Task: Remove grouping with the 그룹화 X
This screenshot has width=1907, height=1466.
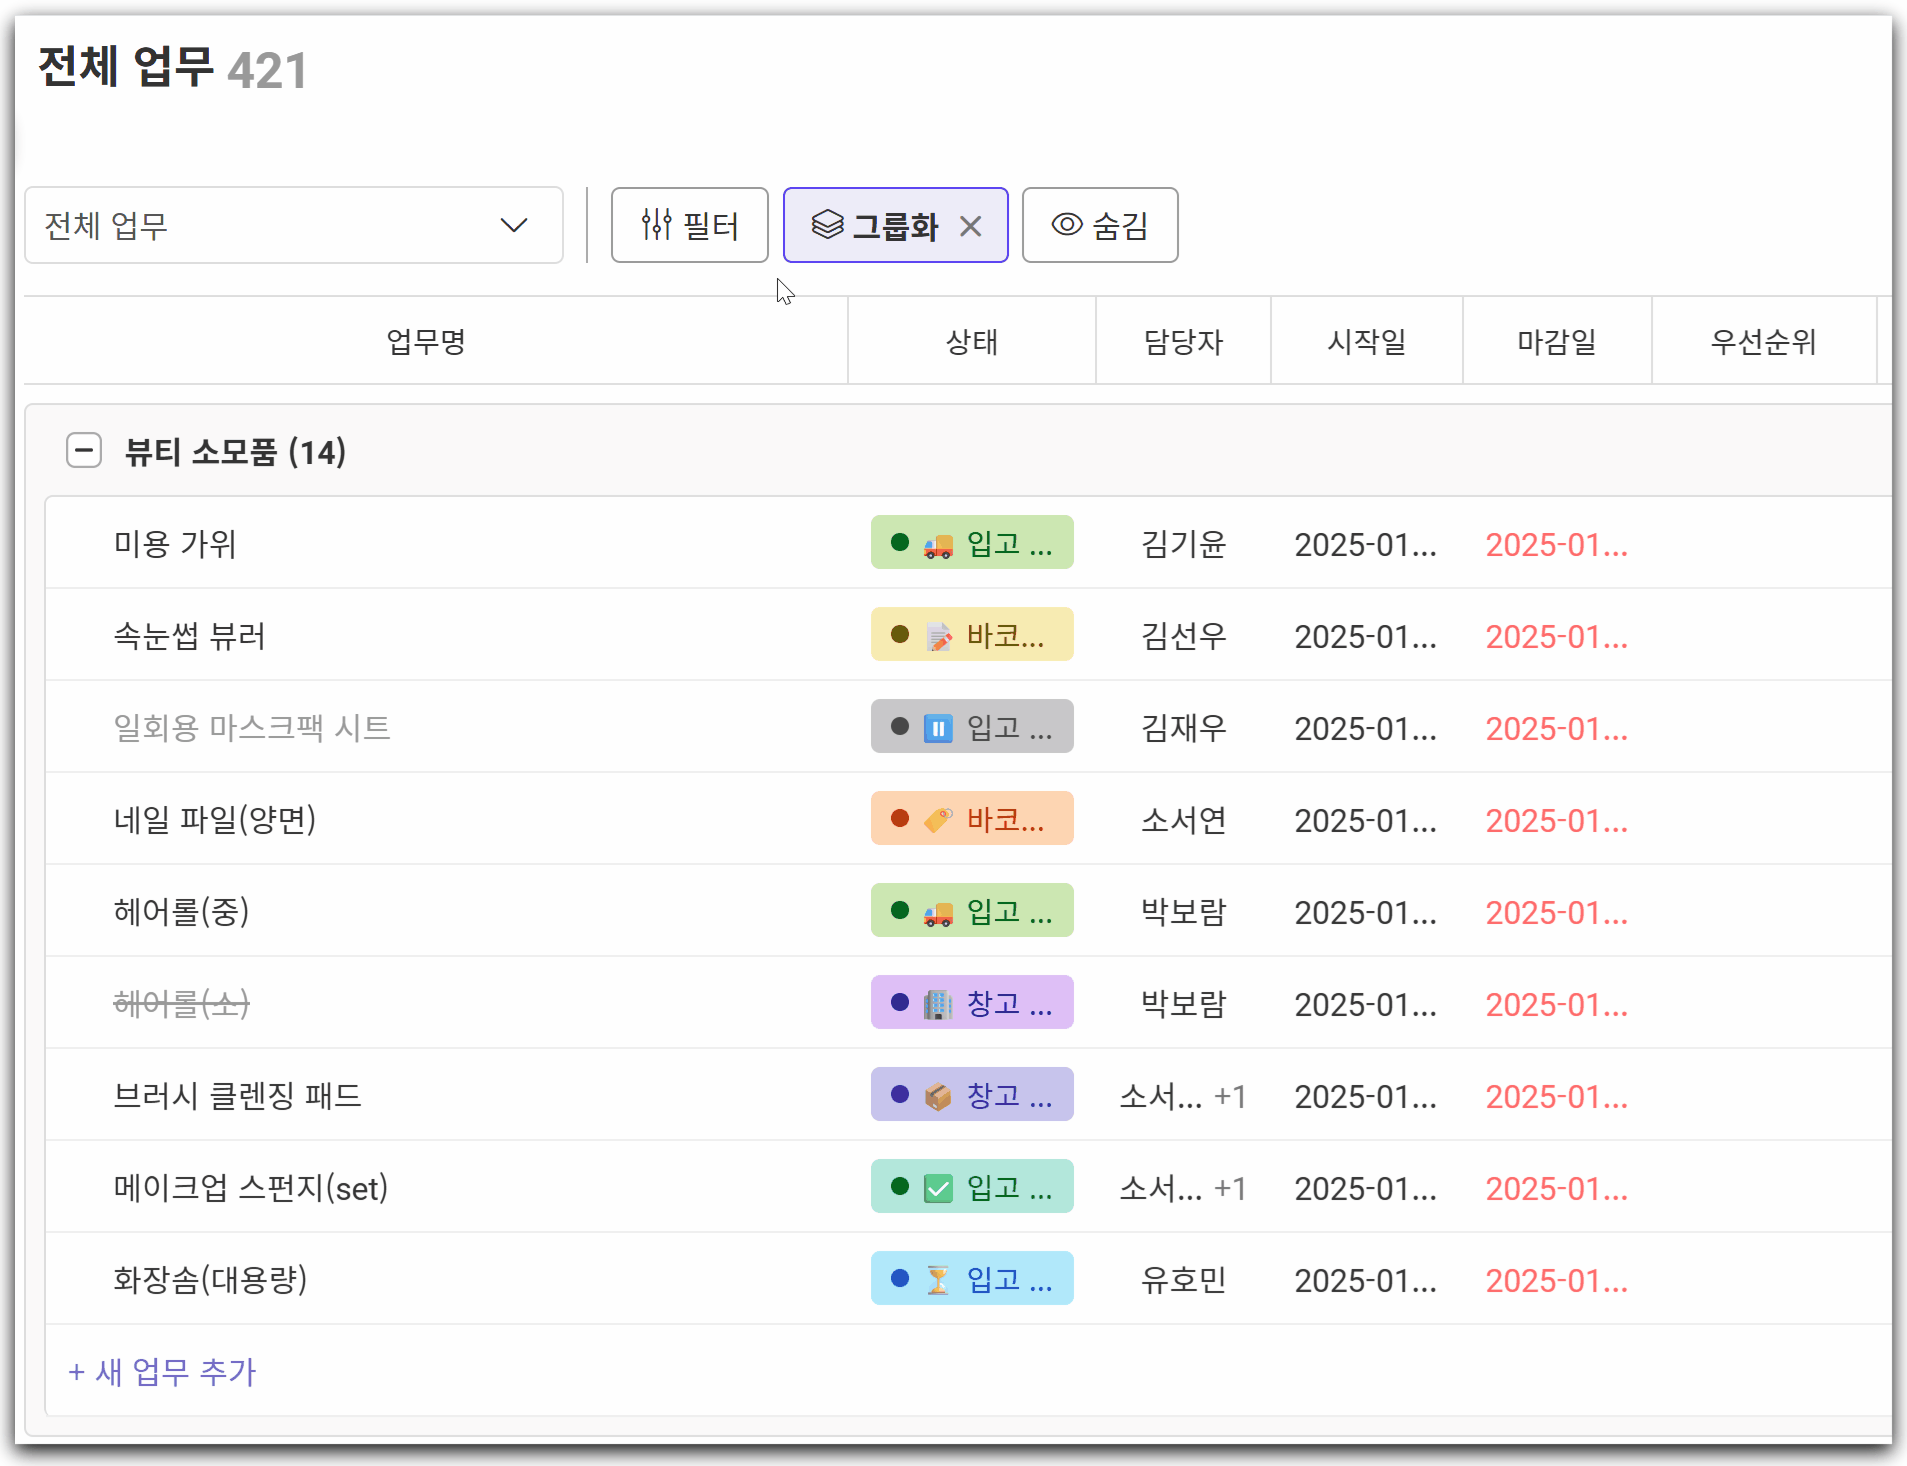Action: click(x=970, y=227)
